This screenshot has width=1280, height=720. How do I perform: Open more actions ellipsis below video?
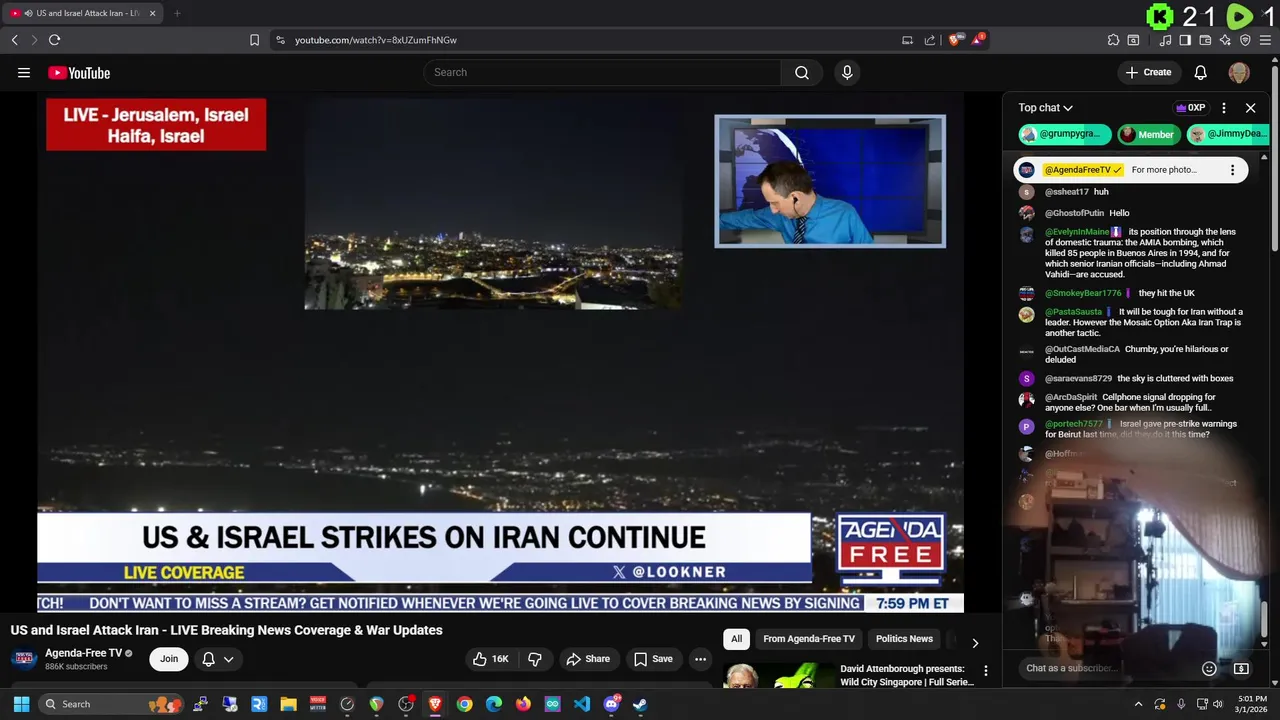pyautogui.click(x=700, y=659)
